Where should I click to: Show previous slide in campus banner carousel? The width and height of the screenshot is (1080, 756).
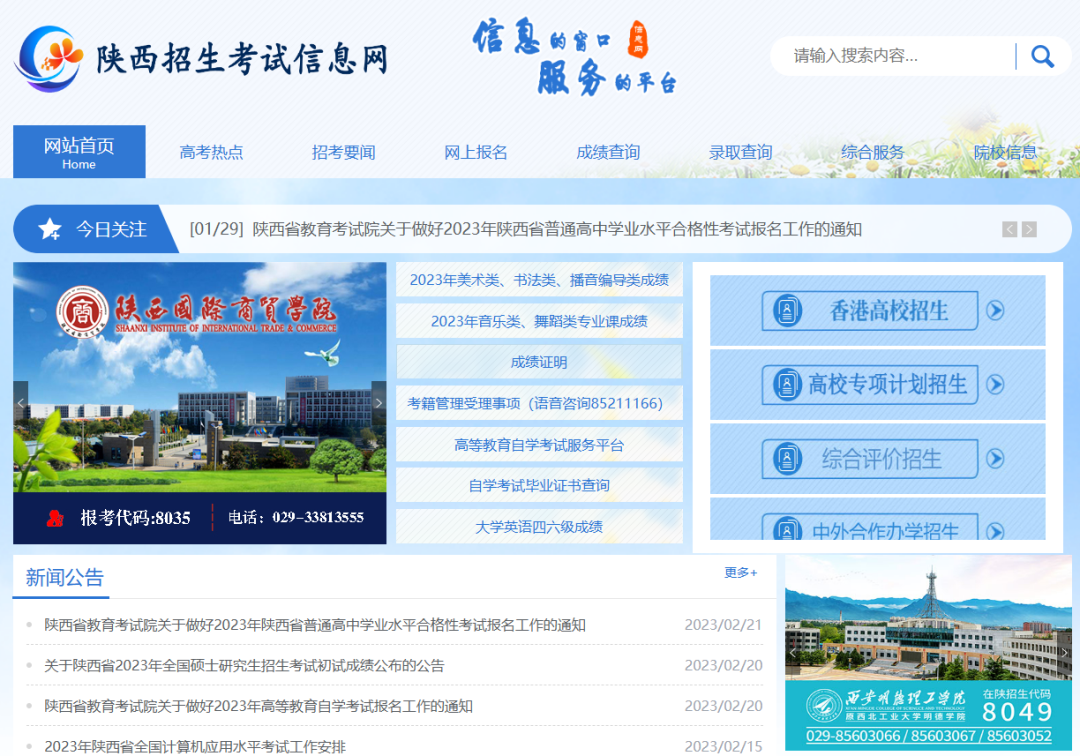click(x=21, y=404)
